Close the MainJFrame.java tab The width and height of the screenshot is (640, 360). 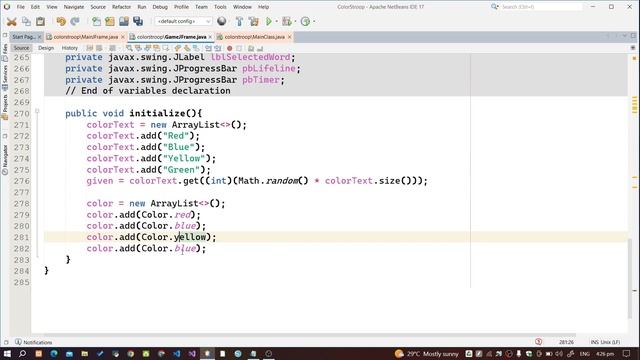[122, 37]
